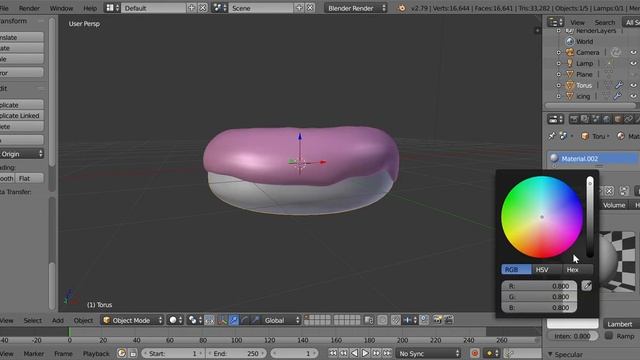Toggle proportional editing button in 3D header
Image resolution: width=640 pixels, height=360 pixels.
point(382,320)
